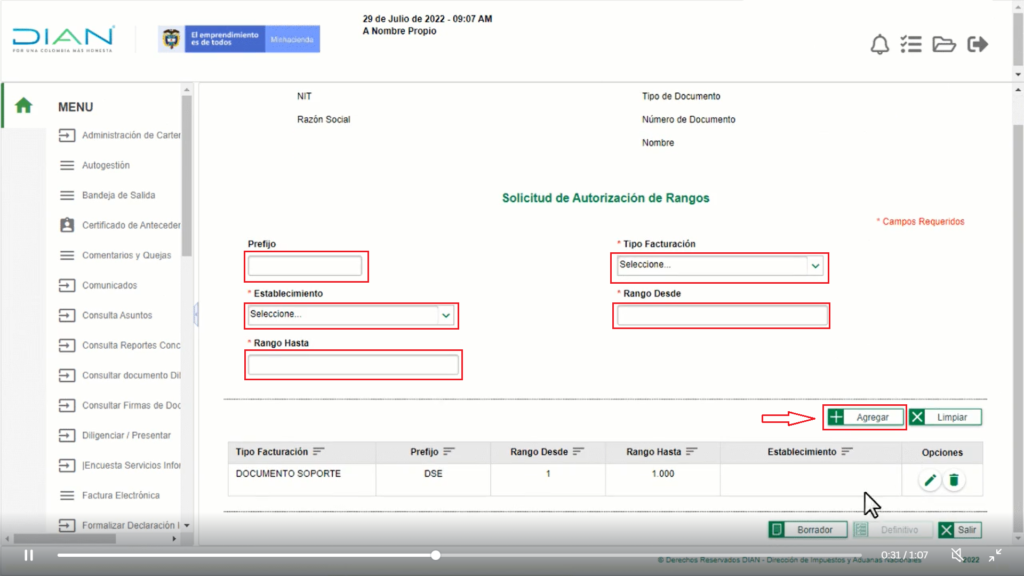Pause the video playback
The height and width of the screenshot is (576, 1024).
click(x=29, y=555)
